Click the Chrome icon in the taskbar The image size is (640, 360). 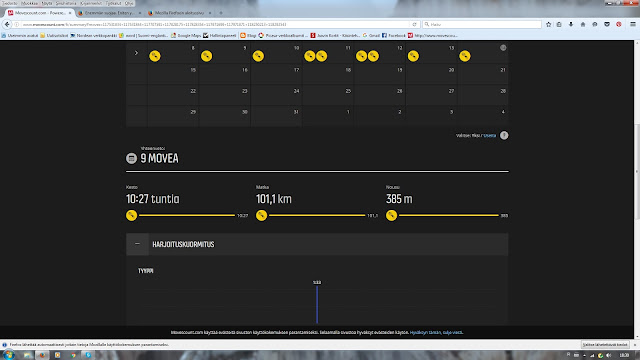[73, 355]
